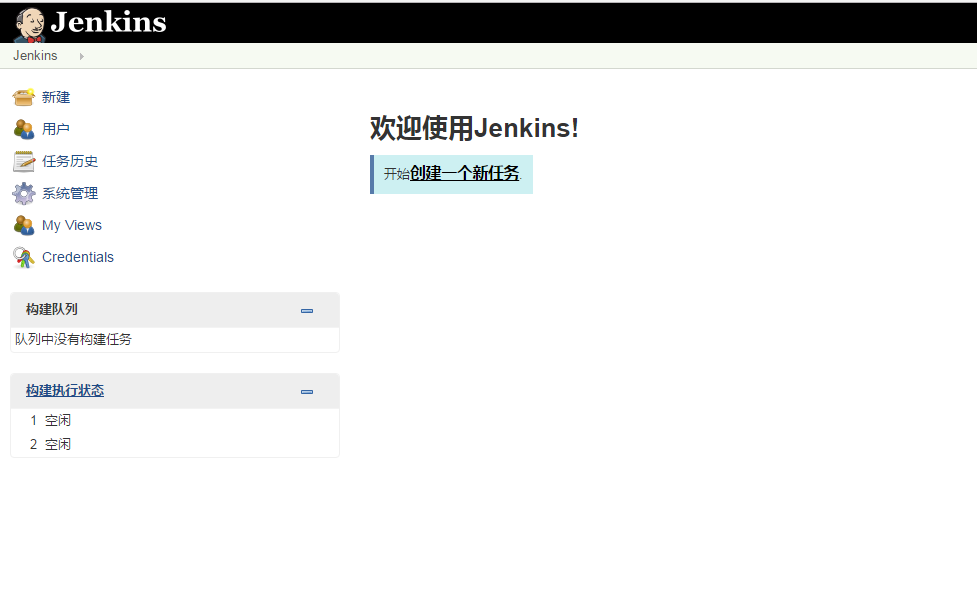Click the 系统管理 gear icon
Screen dimensions: 977x596
tap(24, 193)
